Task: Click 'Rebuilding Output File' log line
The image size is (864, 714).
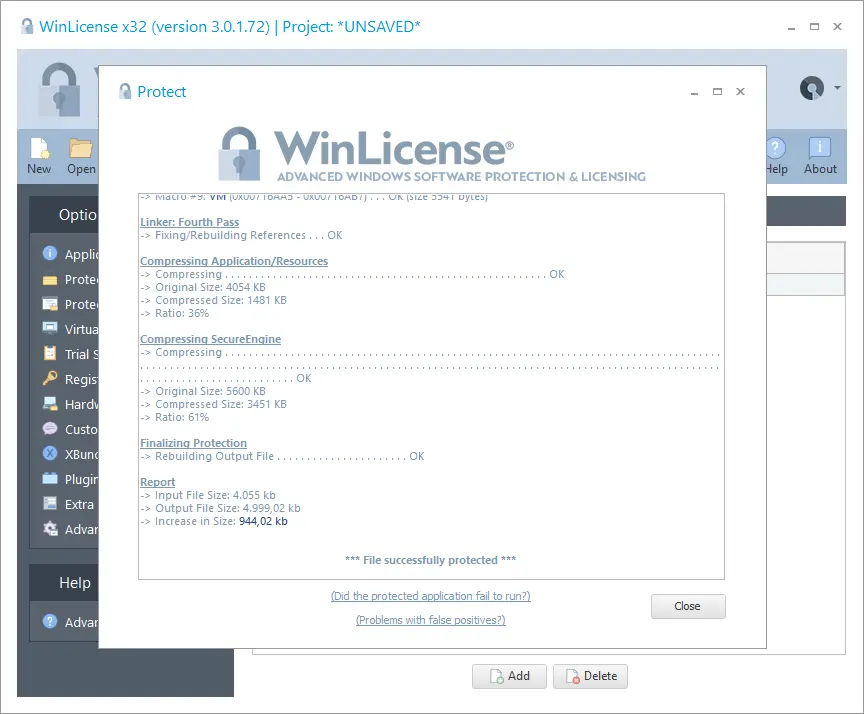Action: click(x=282, y=456)
